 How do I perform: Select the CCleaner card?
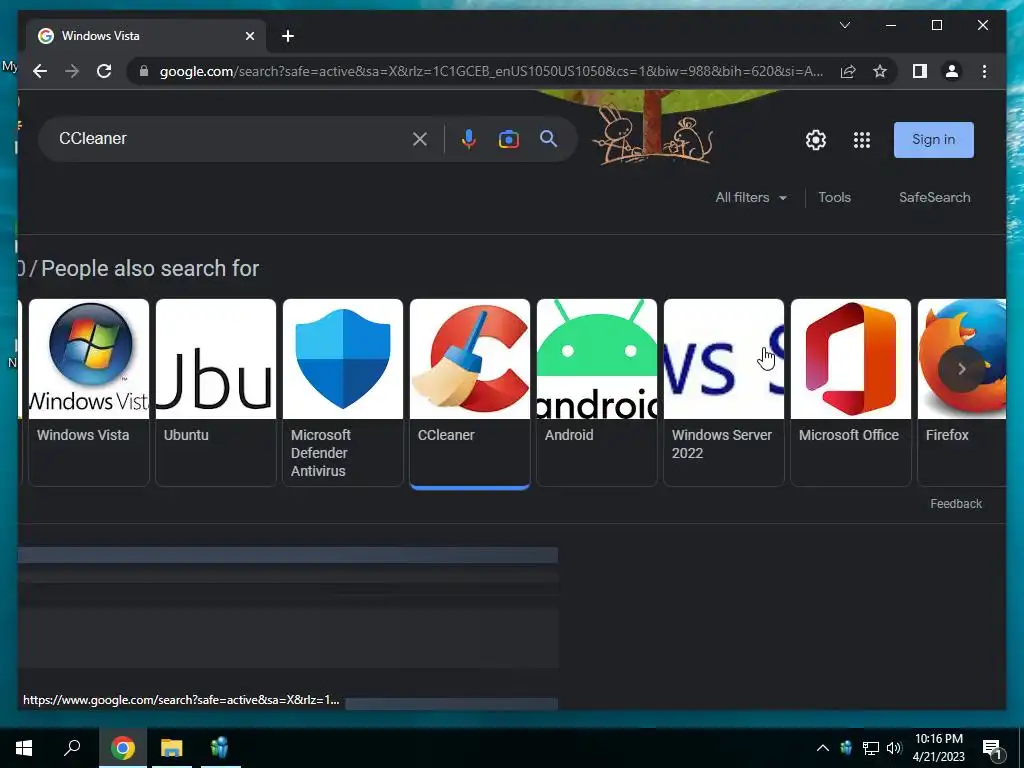(x=470, y=392)
